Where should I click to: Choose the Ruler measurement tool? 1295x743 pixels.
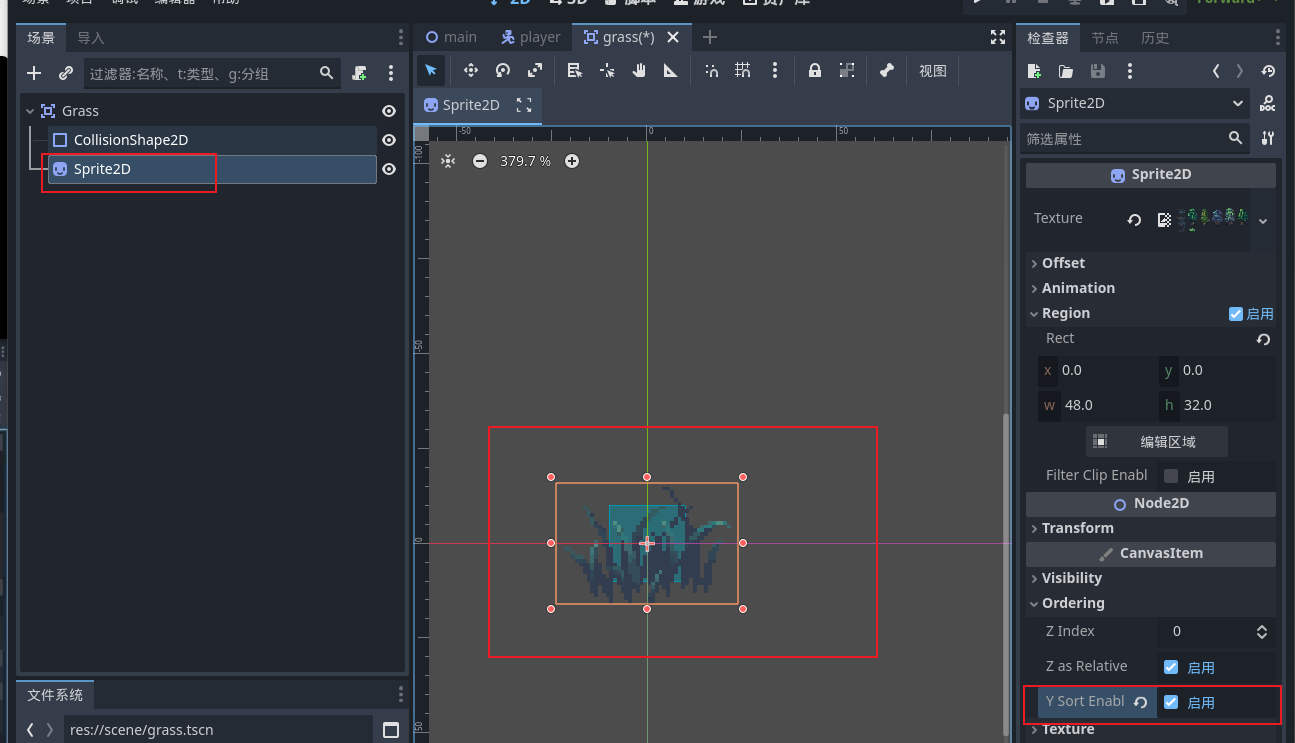[x=671, y=70]
